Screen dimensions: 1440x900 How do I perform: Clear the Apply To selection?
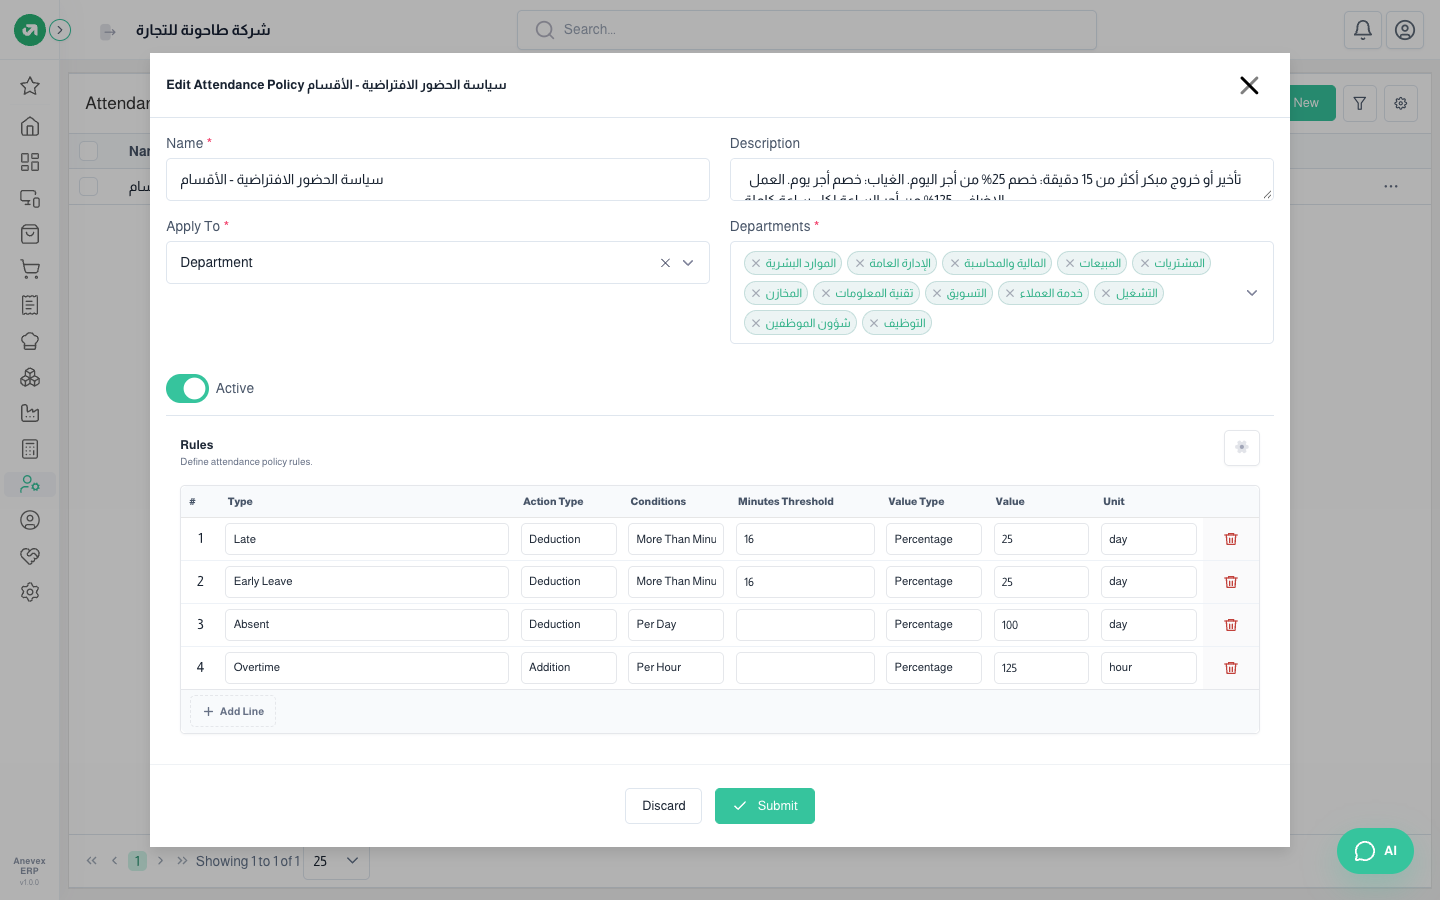point(665,263)
